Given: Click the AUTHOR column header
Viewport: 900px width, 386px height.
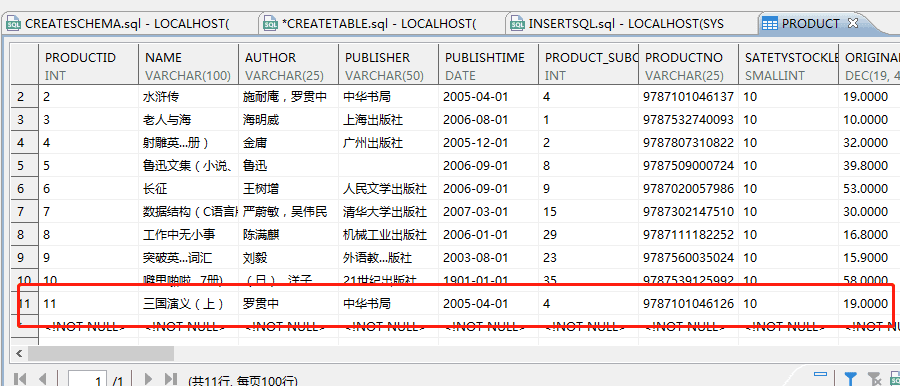Looking at the screenshot, I should coord(288,65).
